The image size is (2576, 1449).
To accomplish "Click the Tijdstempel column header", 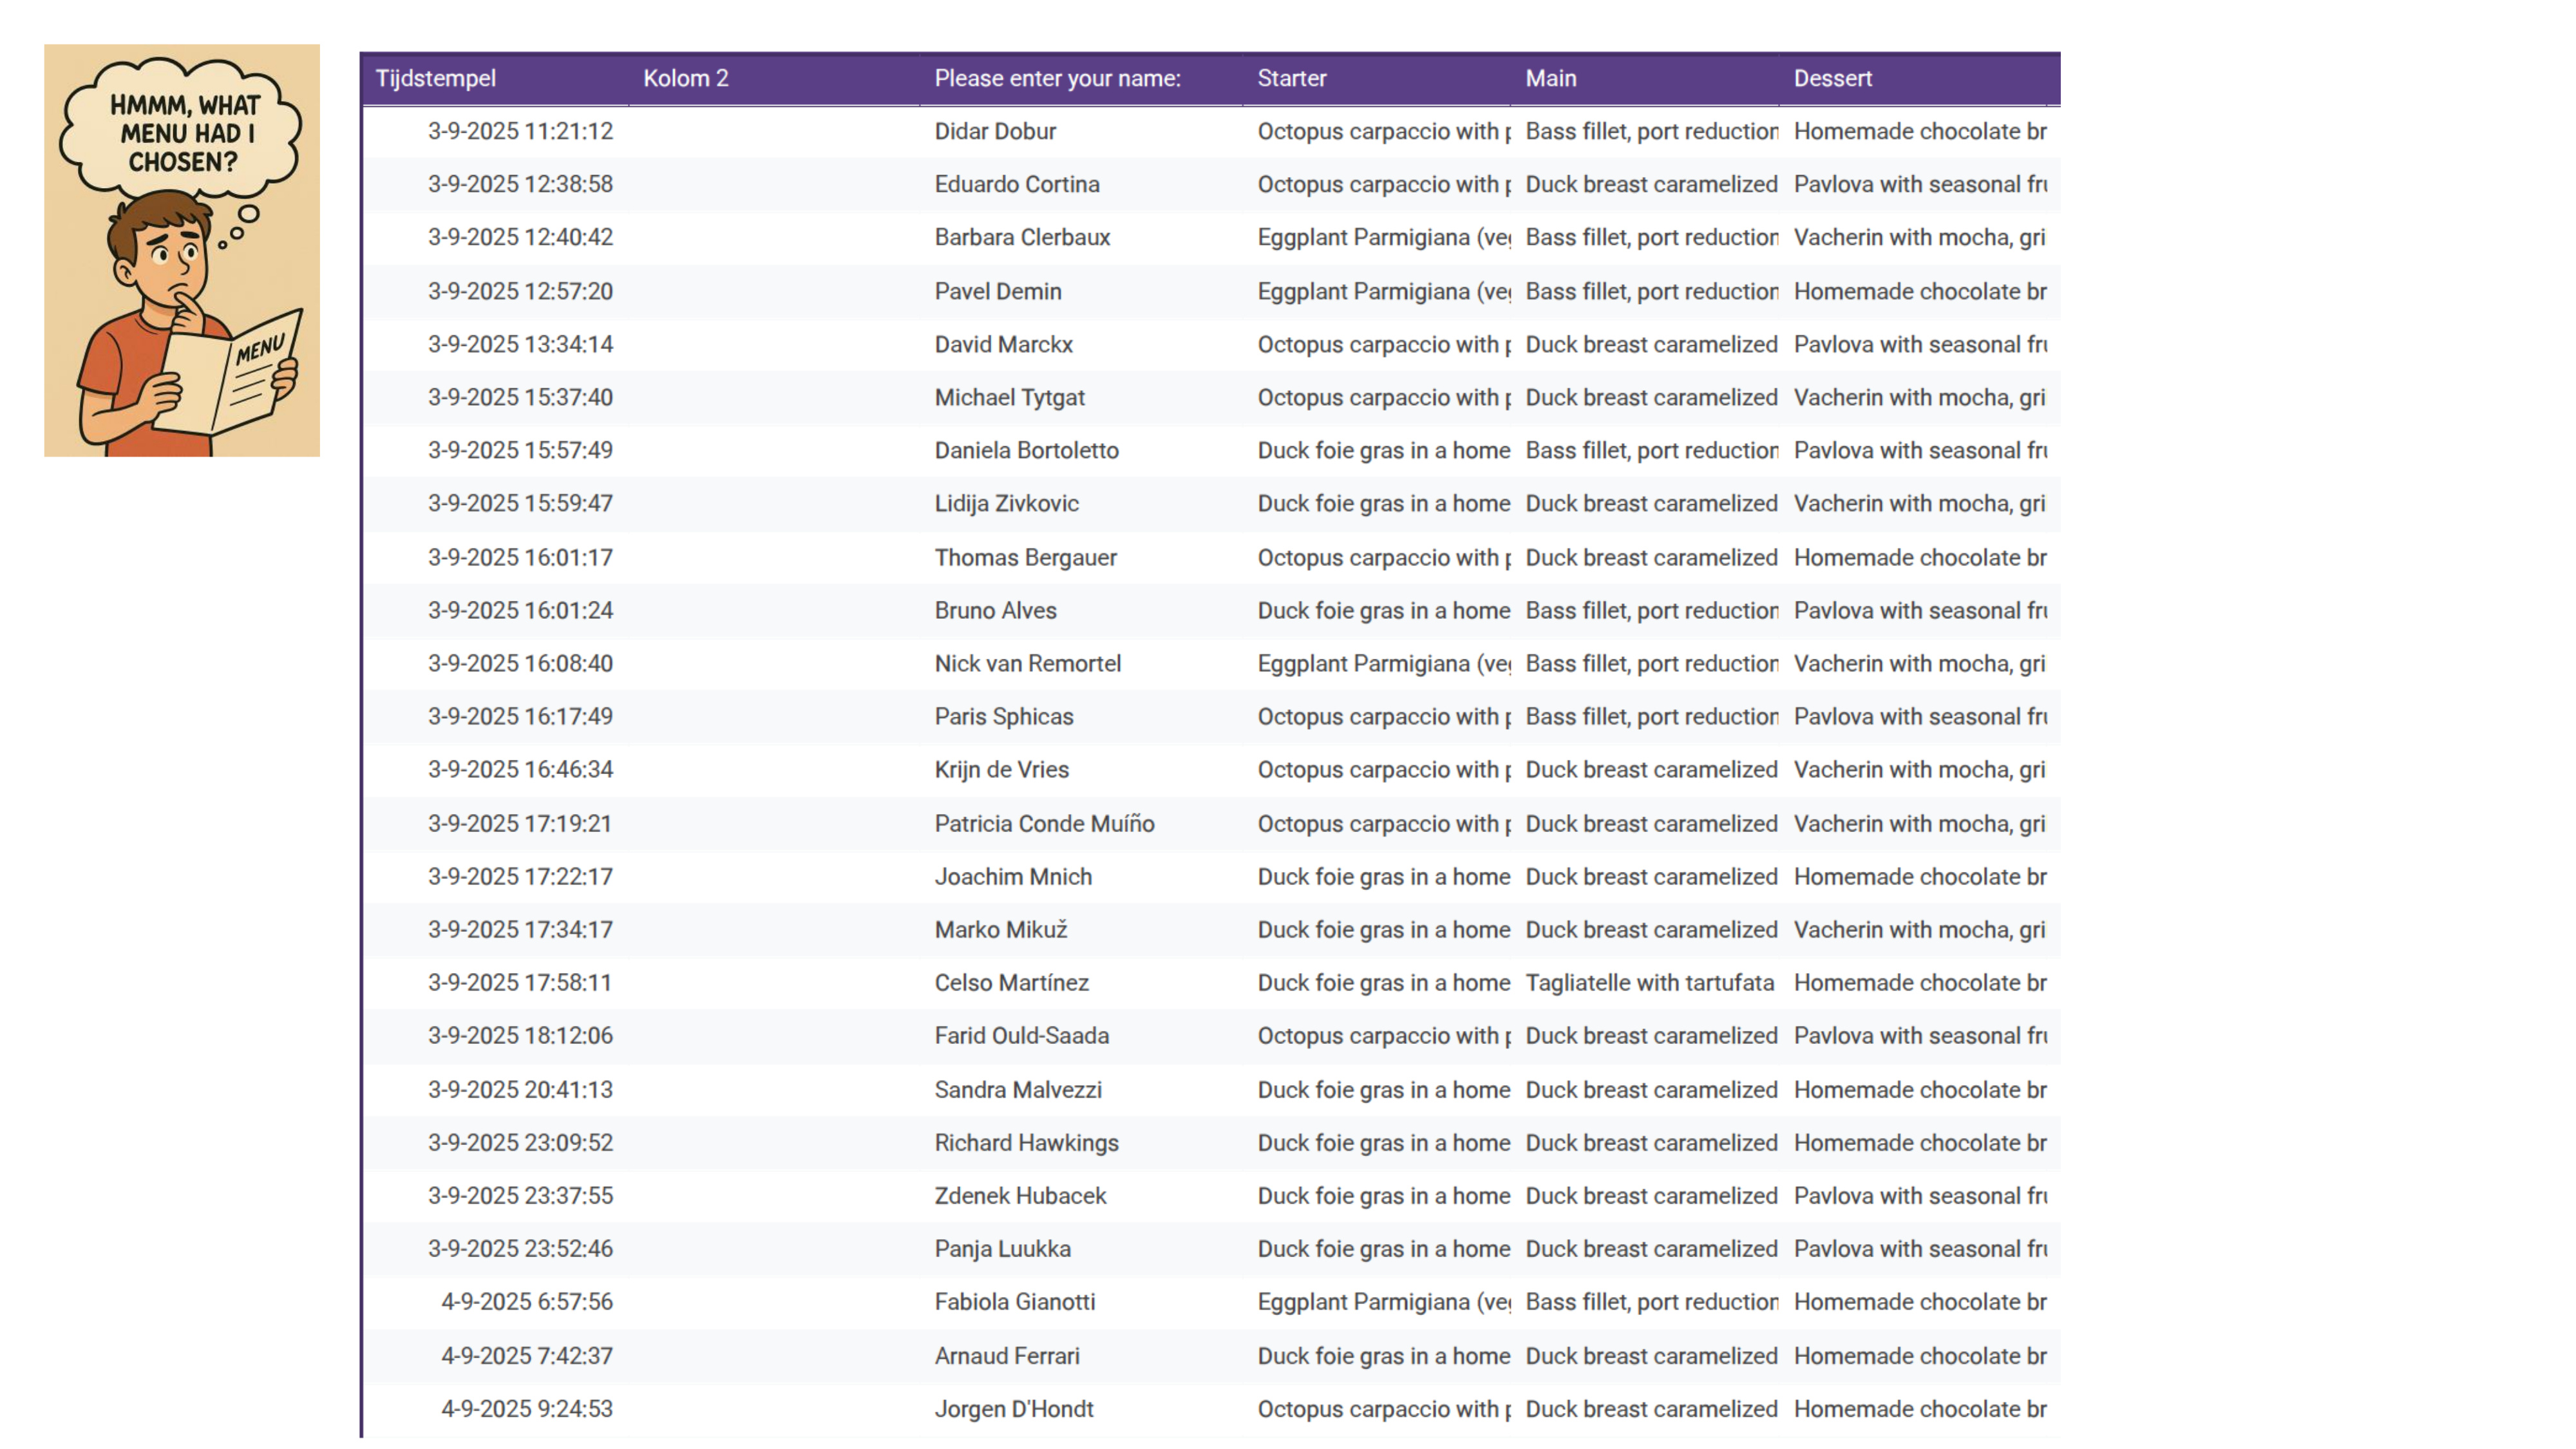I will (x=435, y=78).
